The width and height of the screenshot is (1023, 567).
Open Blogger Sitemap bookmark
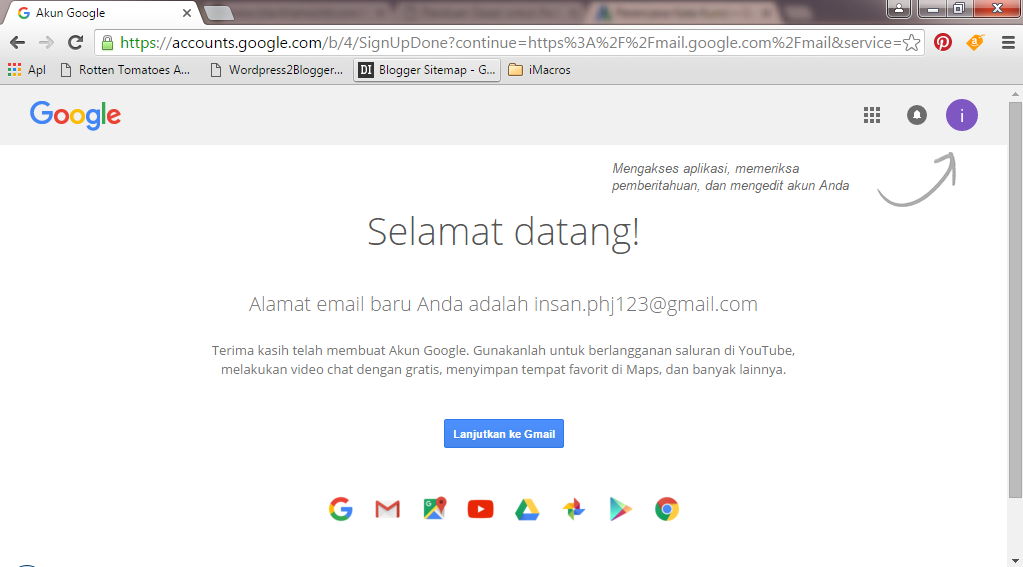[427, 70]
